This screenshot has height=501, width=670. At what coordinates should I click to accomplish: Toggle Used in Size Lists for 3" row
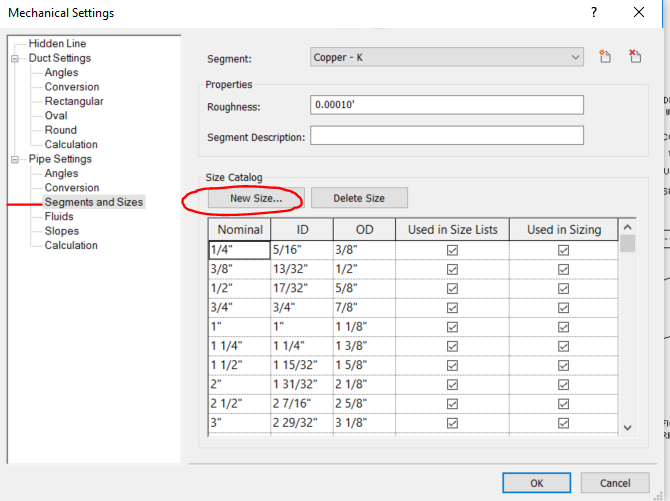click(452, 423)
